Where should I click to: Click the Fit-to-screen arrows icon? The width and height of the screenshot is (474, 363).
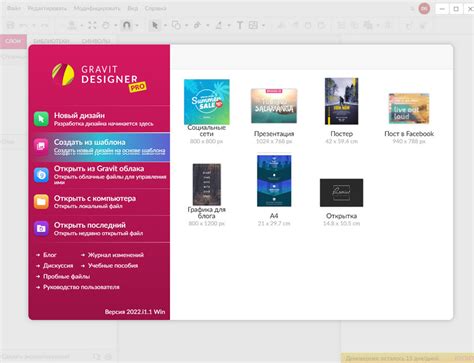[92, 25]
